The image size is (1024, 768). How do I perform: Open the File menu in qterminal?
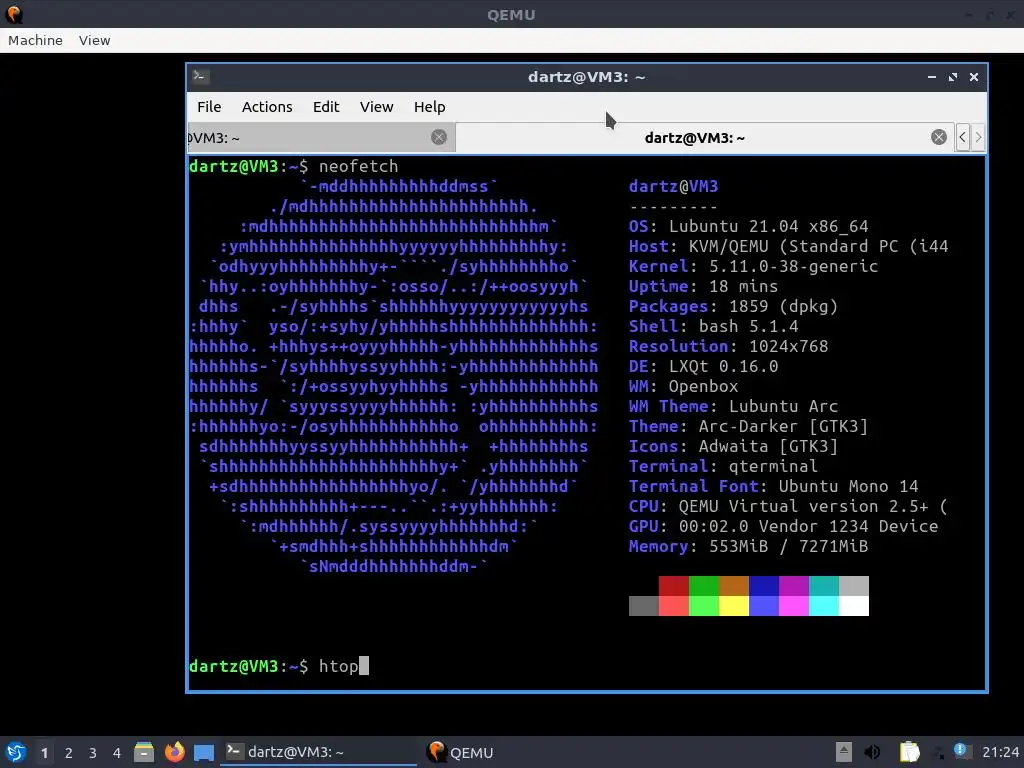click(209, 106)
